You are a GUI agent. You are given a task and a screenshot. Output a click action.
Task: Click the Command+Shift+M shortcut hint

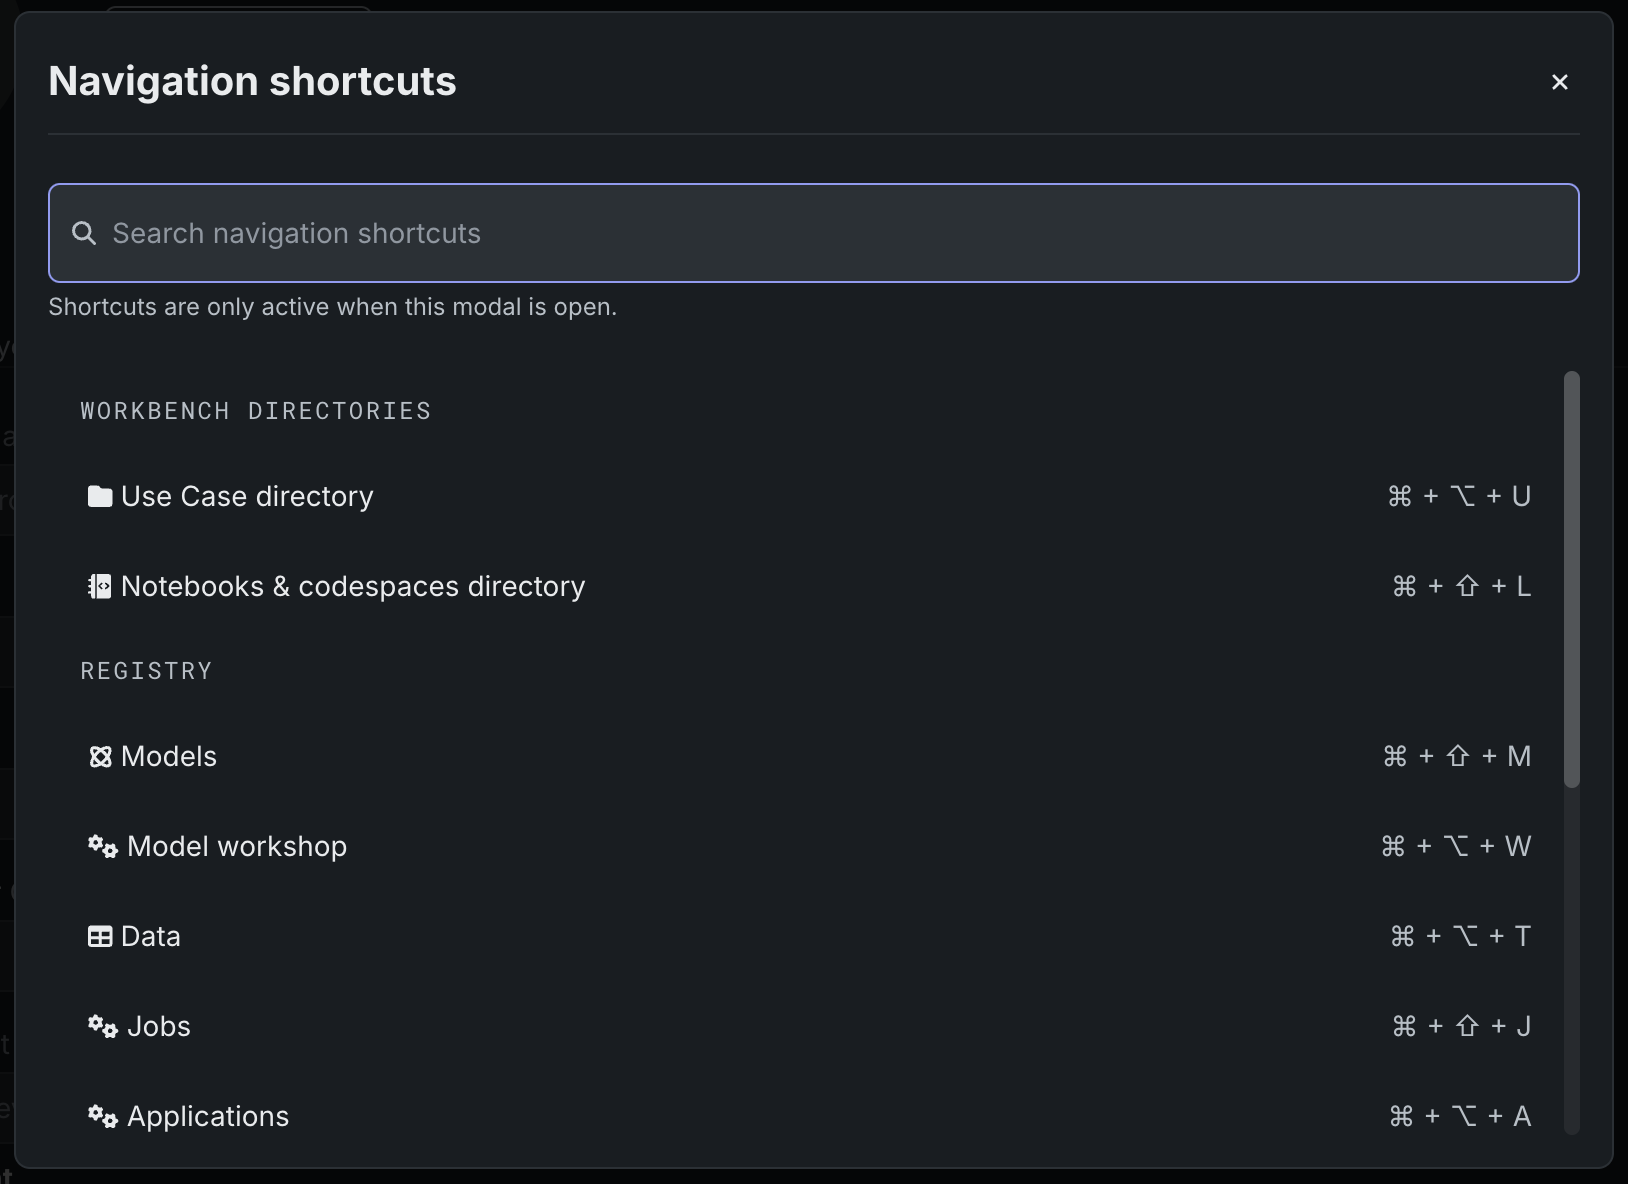pyautogui.click(x=1456, y=757)
